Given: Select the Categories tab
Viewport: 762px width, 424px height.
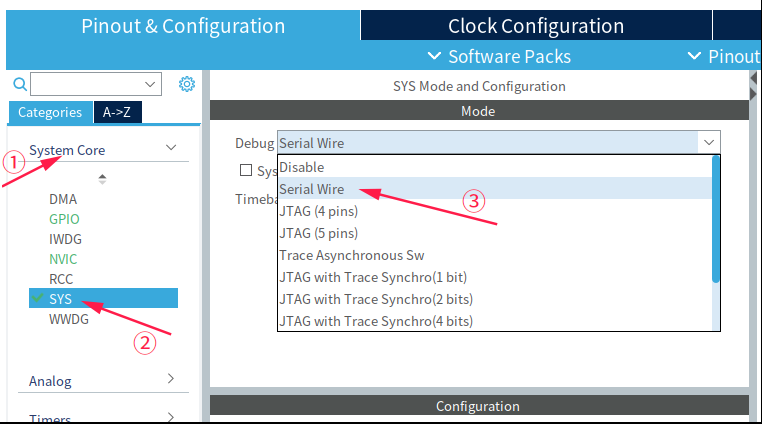Looking at the screenshot, I should coord(50,112).
